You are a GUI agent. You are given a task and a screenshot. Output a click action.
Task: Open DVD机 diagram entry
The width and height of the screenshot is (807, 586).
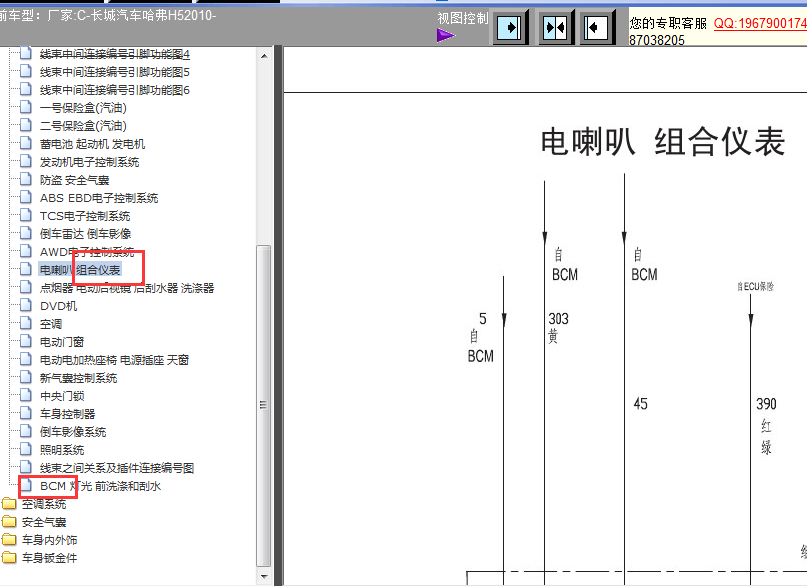pyautogui.click(x=59, y=306)
